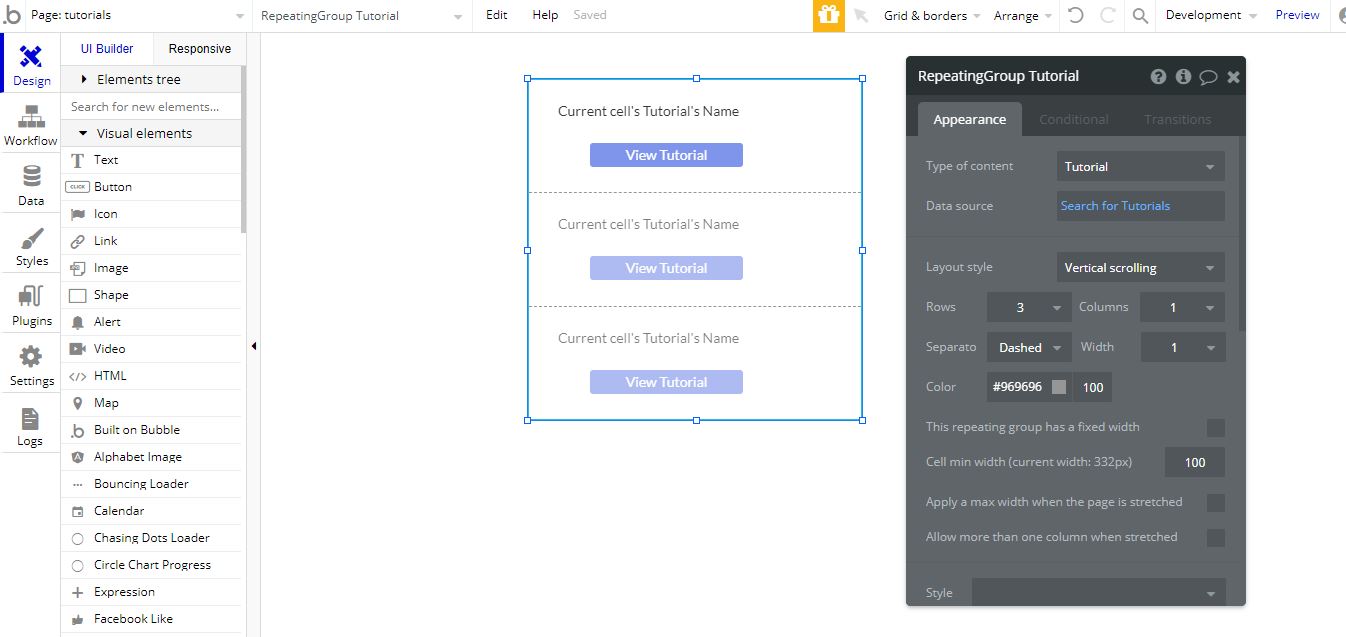The width and height of the screenshot is (1346, 637).
Task: Open the Page: tutorials dropdown
Action: pos(138,15)
